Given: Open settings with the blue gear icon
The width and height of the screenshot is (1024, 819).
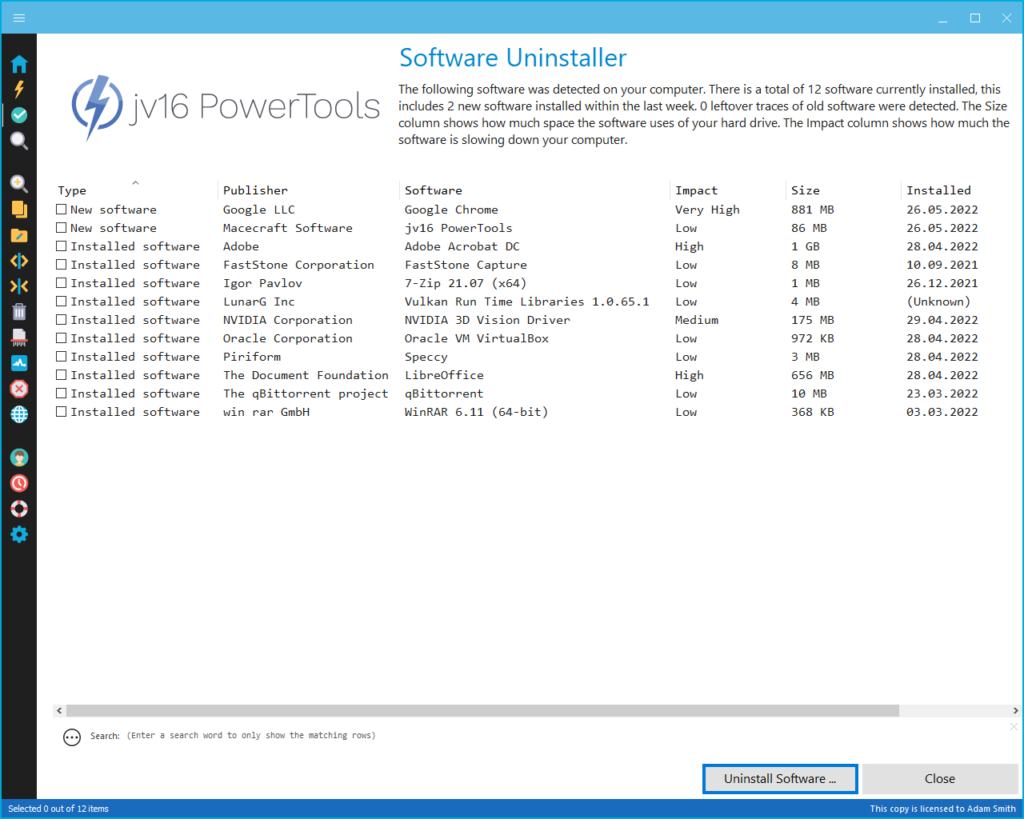Looking at the screenshot, I should (19, 534).
